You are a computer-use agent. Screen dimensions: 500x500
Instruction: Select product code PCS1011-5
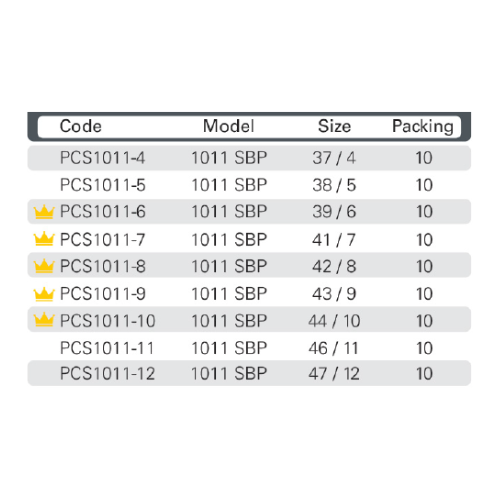click(103, 185)
